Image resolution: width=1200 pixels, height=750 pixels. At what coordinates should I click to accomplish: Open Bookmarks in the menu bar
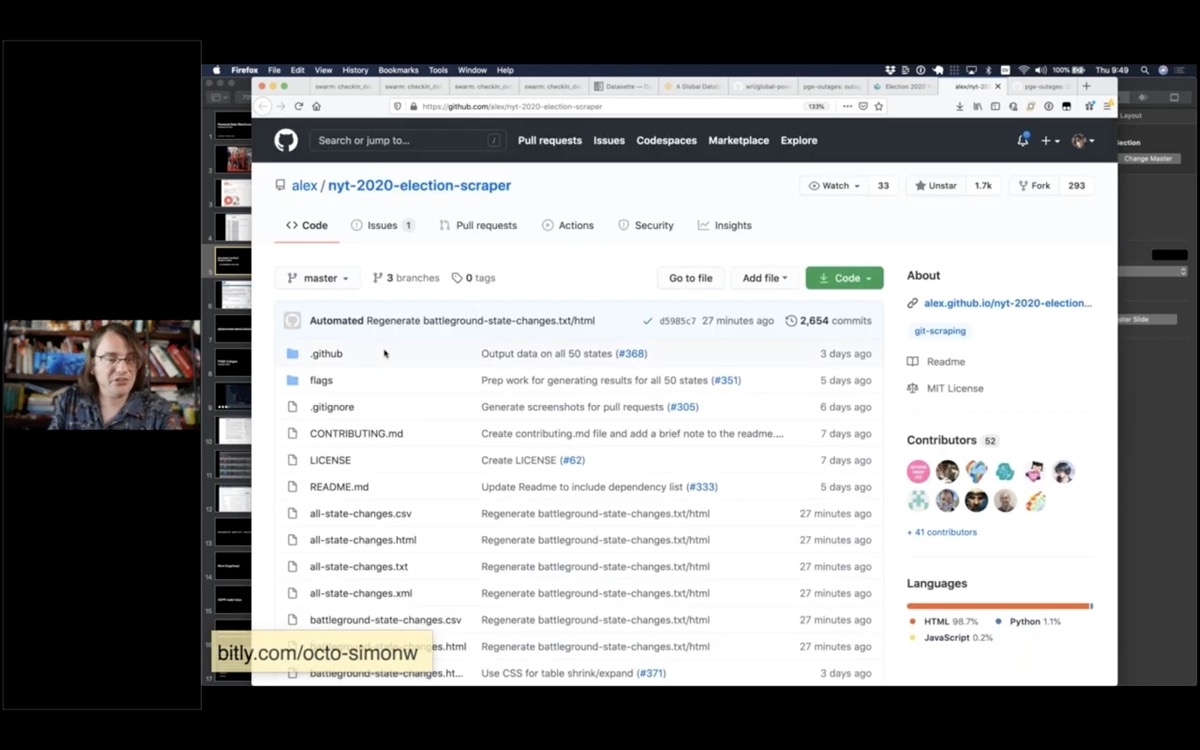(398, 70)
